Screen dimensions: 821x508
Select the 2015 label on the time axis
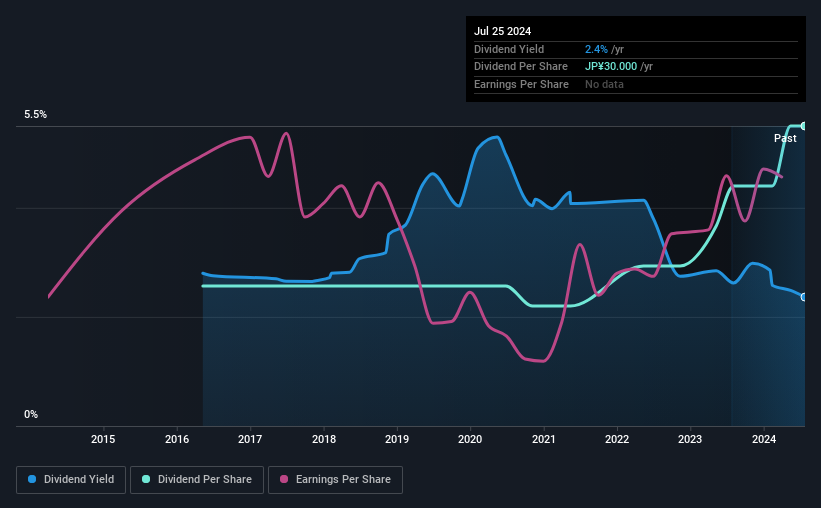coord(103,439)
